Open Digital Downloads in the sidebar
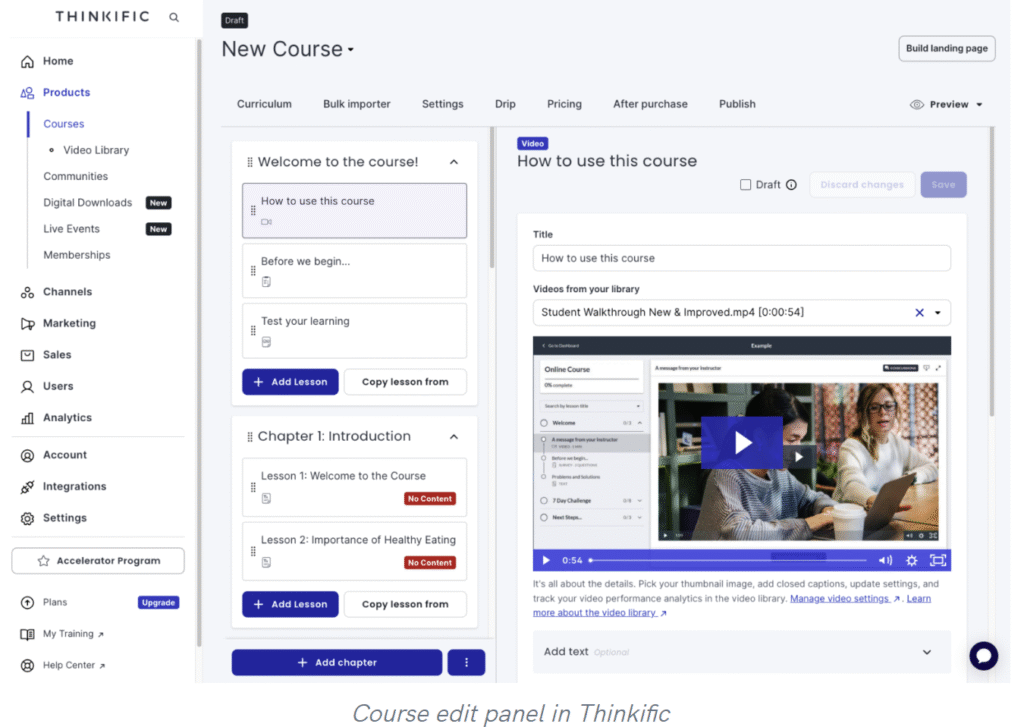 pyautogui.click(x=88, y=202)
